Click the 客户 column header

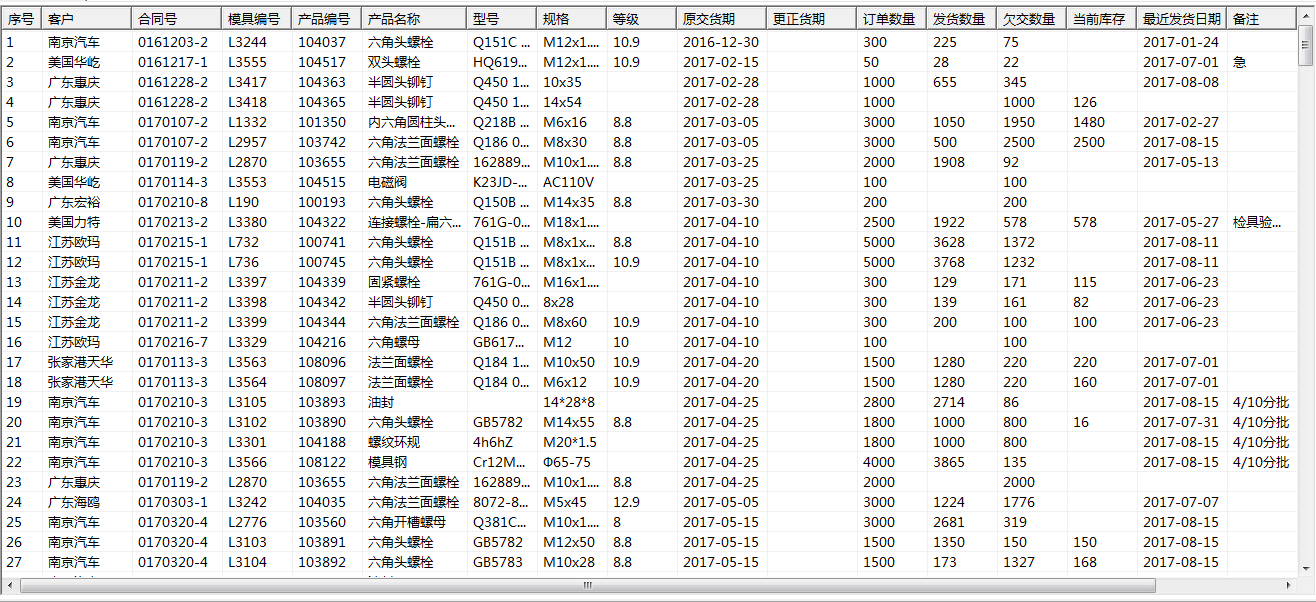click(x=86, y=19)
